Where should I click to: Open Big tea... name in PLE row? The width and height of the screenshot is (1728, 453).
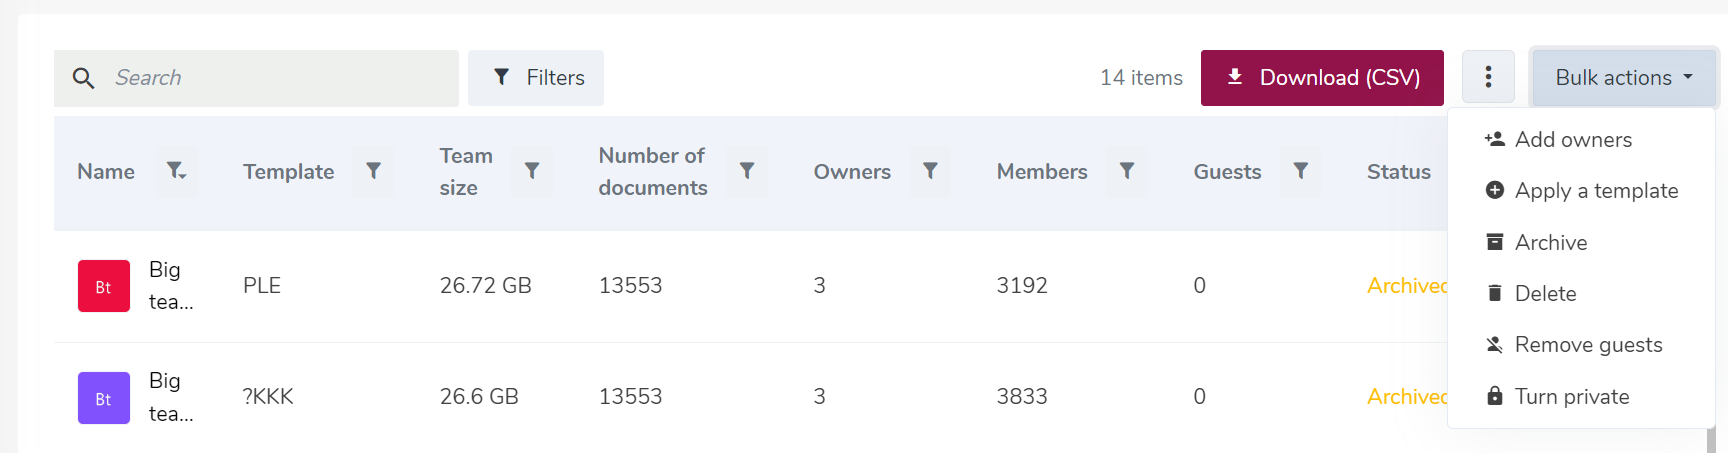click(x=171, y=286)
